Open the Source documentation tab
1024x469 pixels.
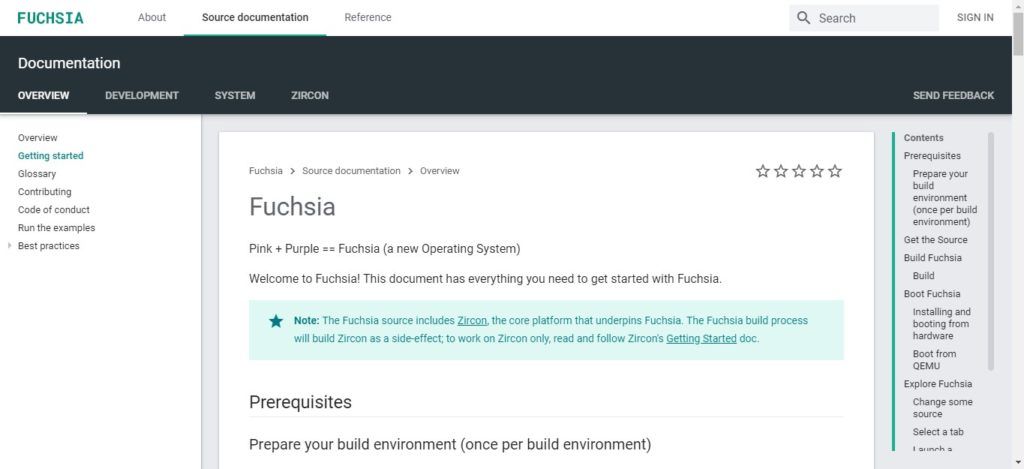[255, 18]
